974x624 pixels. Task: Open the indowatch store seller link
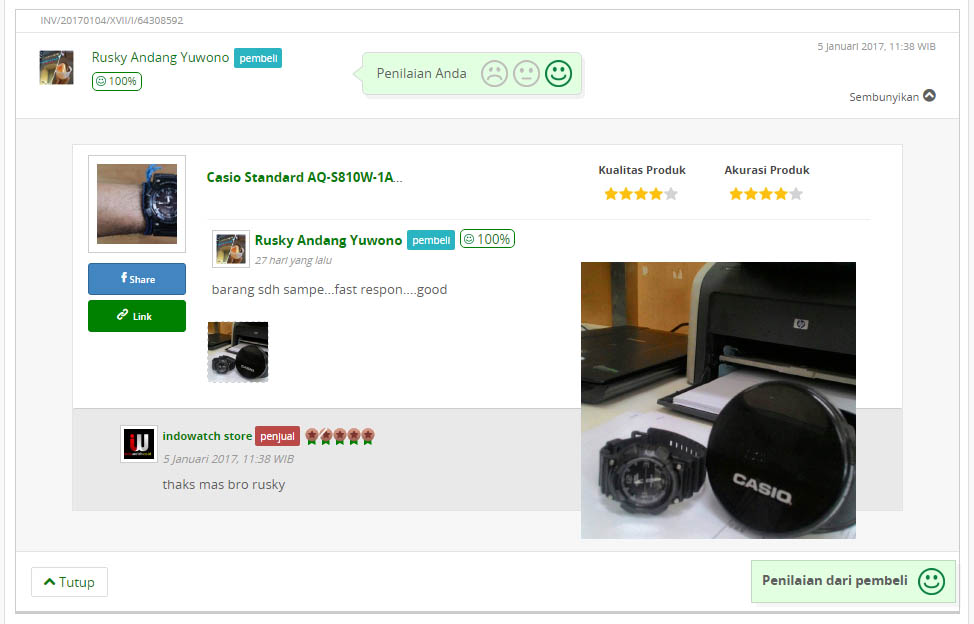207,436
